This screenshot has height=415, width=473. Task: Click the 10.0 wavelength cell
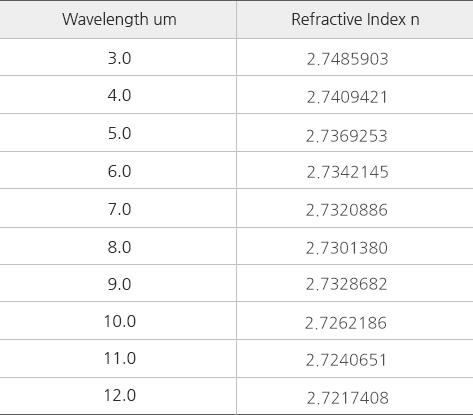click(120, 321)
